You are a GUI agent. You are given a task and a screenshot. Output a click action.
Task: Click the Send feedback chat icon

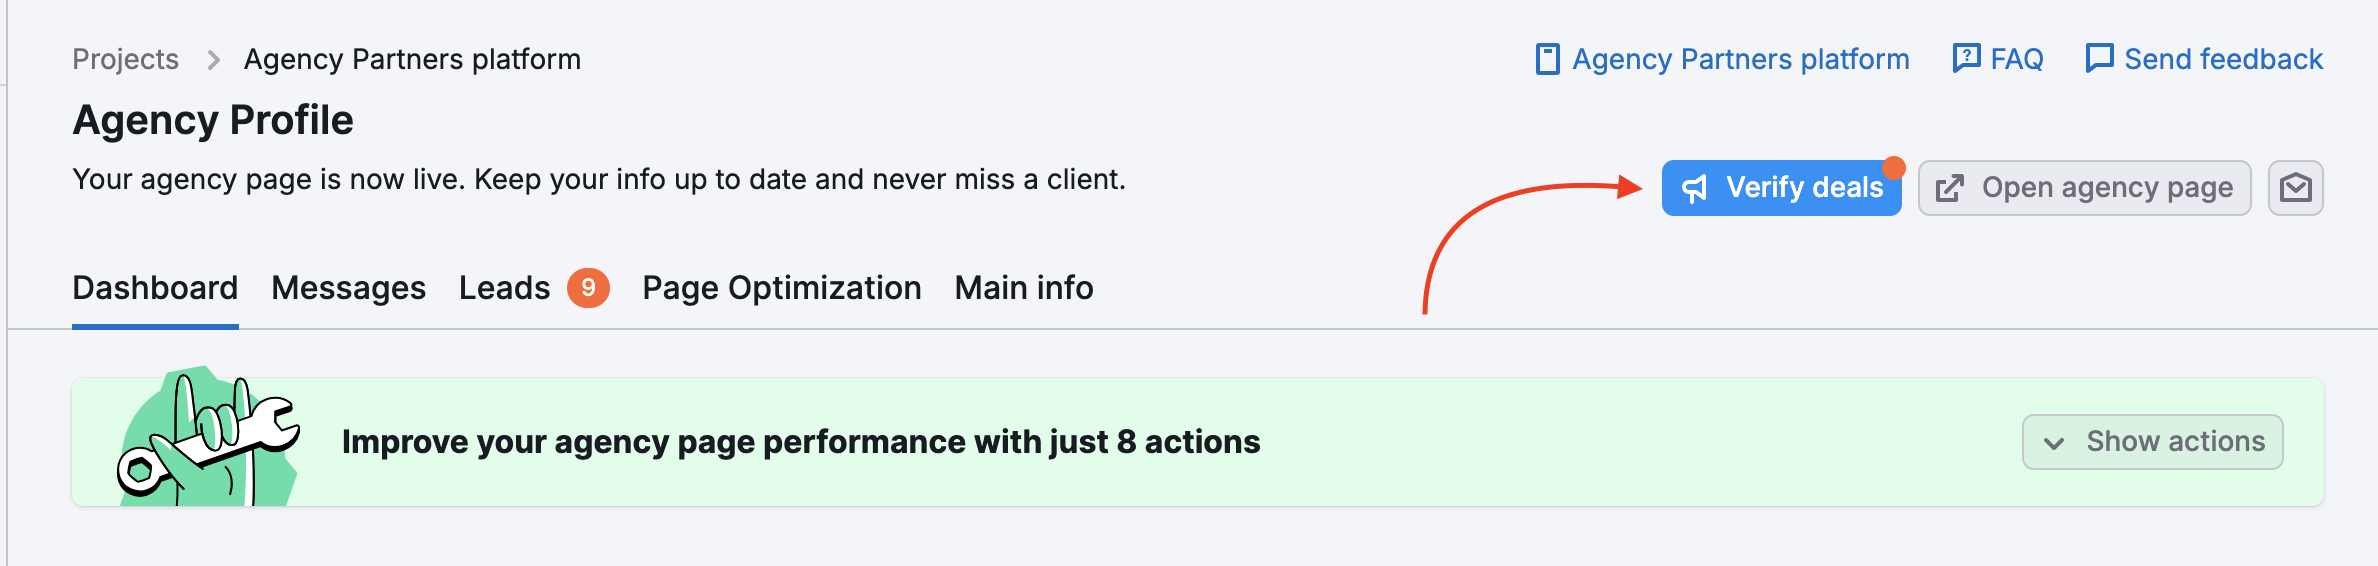pos(2099,58)
